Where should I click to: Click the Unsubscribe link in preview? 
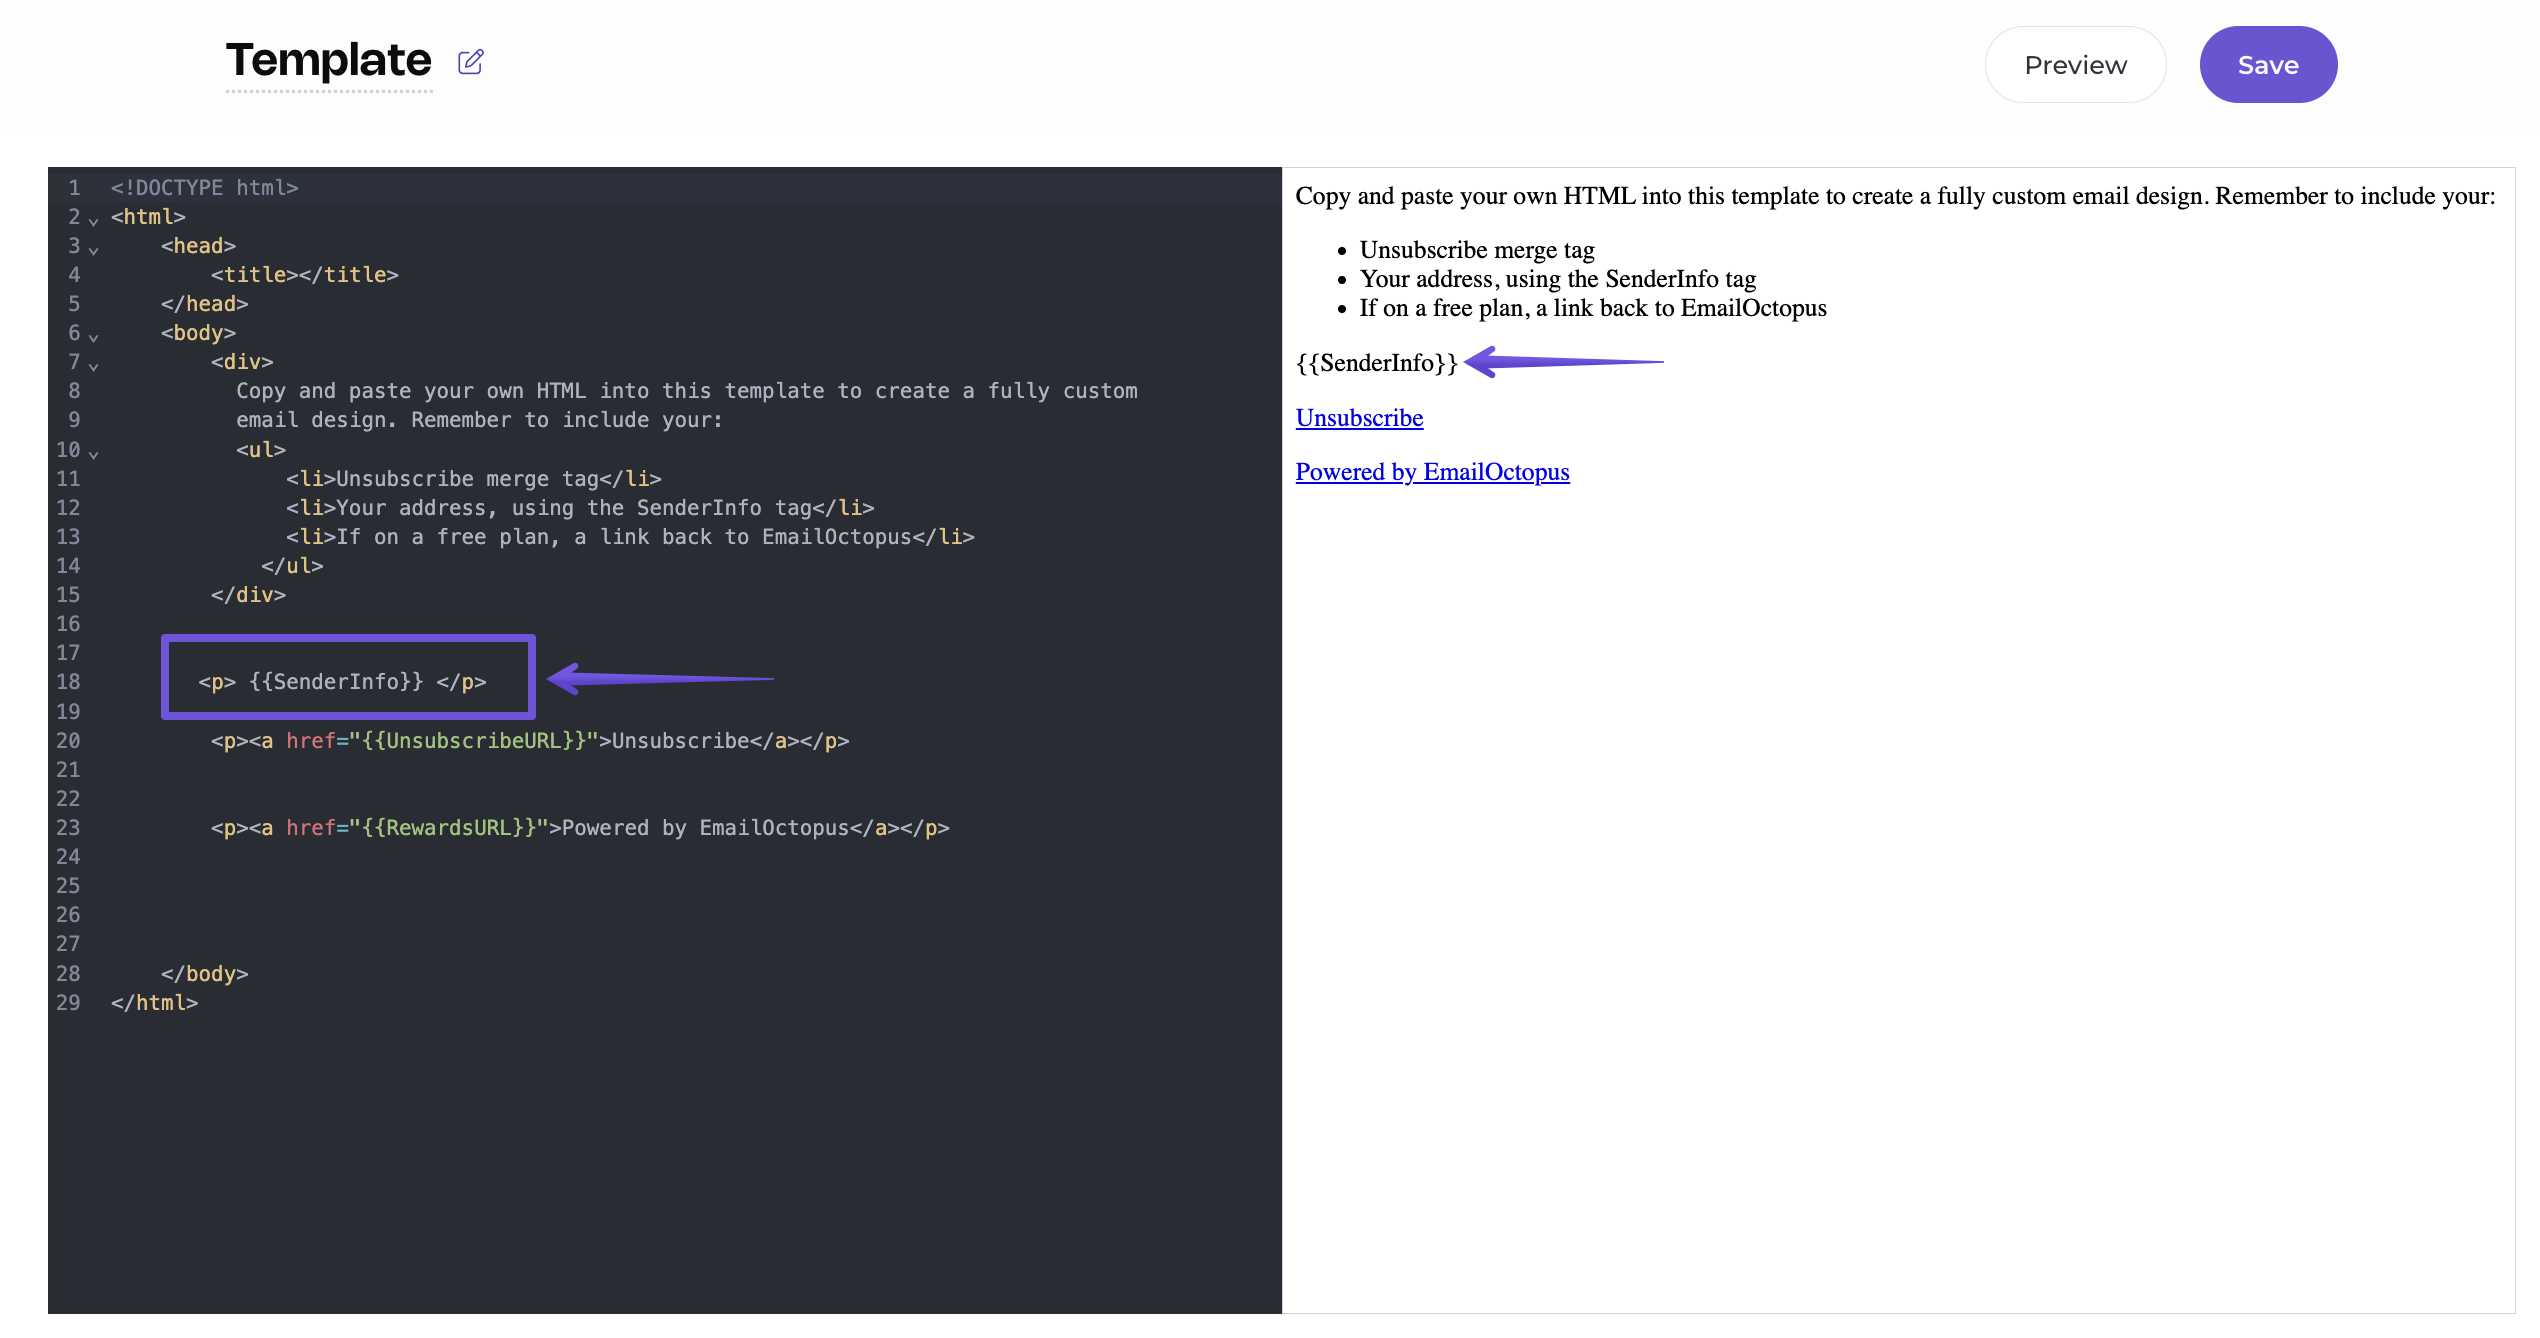pyautogui.click(x=1359, y=418)
